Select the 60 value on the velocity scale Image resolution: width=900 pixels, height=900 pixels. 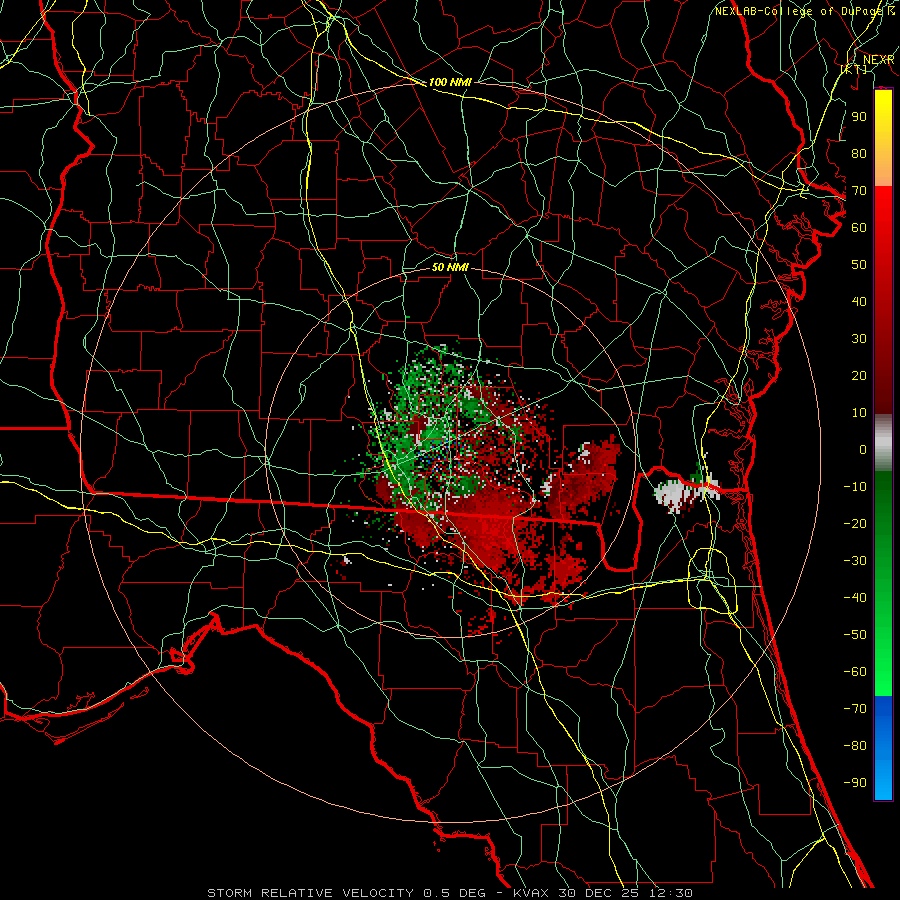pos(859,227)
